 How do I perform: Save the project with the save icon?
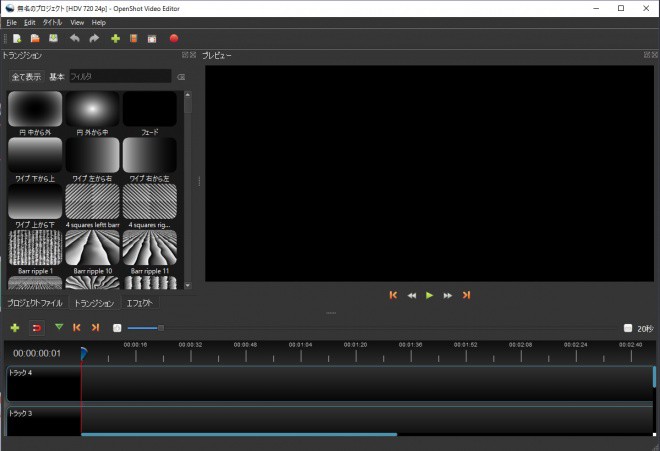[x=53, y=39]
